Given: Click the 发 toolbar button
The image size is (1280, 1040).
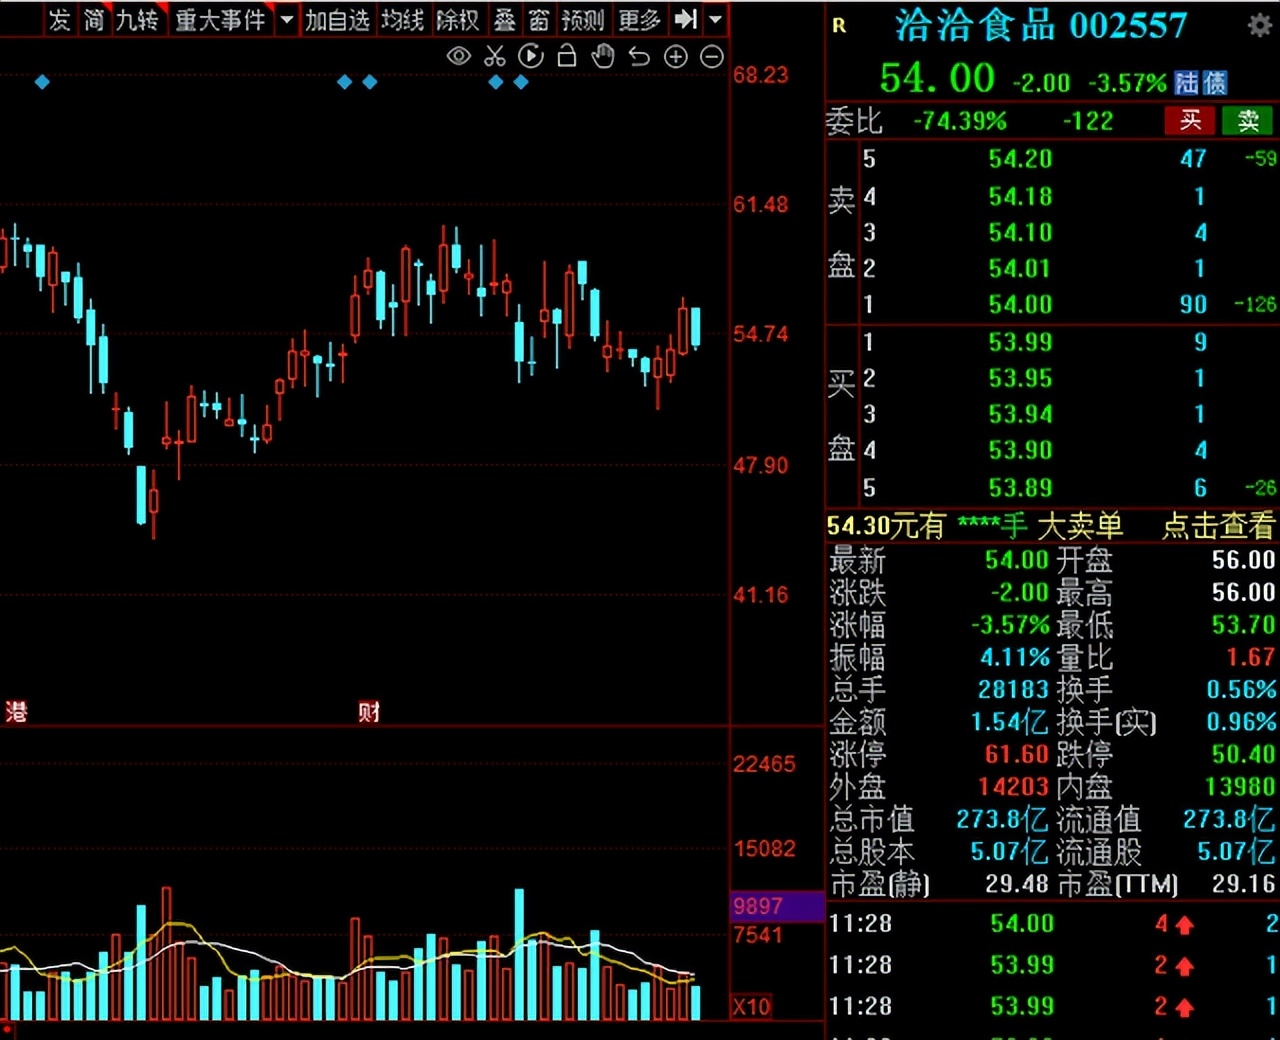Looking at the screenshot, I should [60, 19].
